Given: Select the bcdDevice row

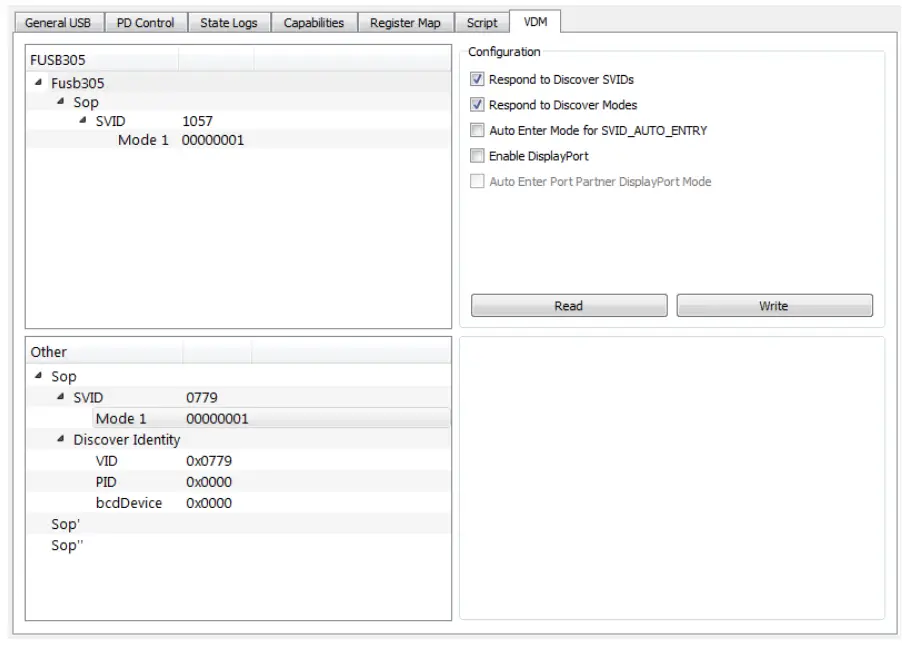Looking at the screenshot, I should click(x=239, y=503).
